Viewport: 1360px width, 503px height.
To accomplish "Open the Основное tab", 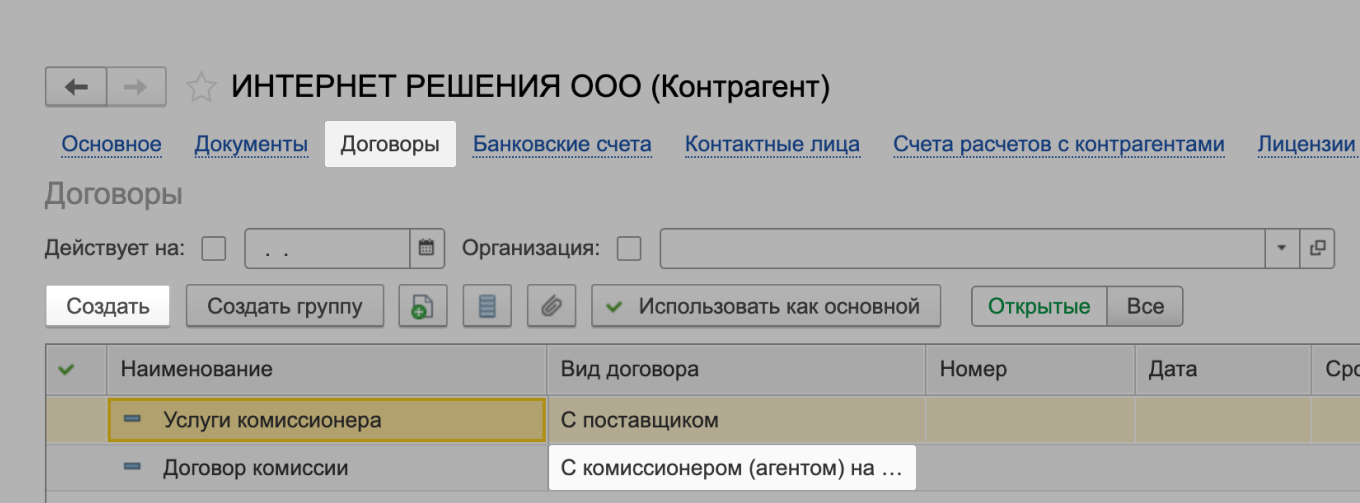I will (112, 144).
